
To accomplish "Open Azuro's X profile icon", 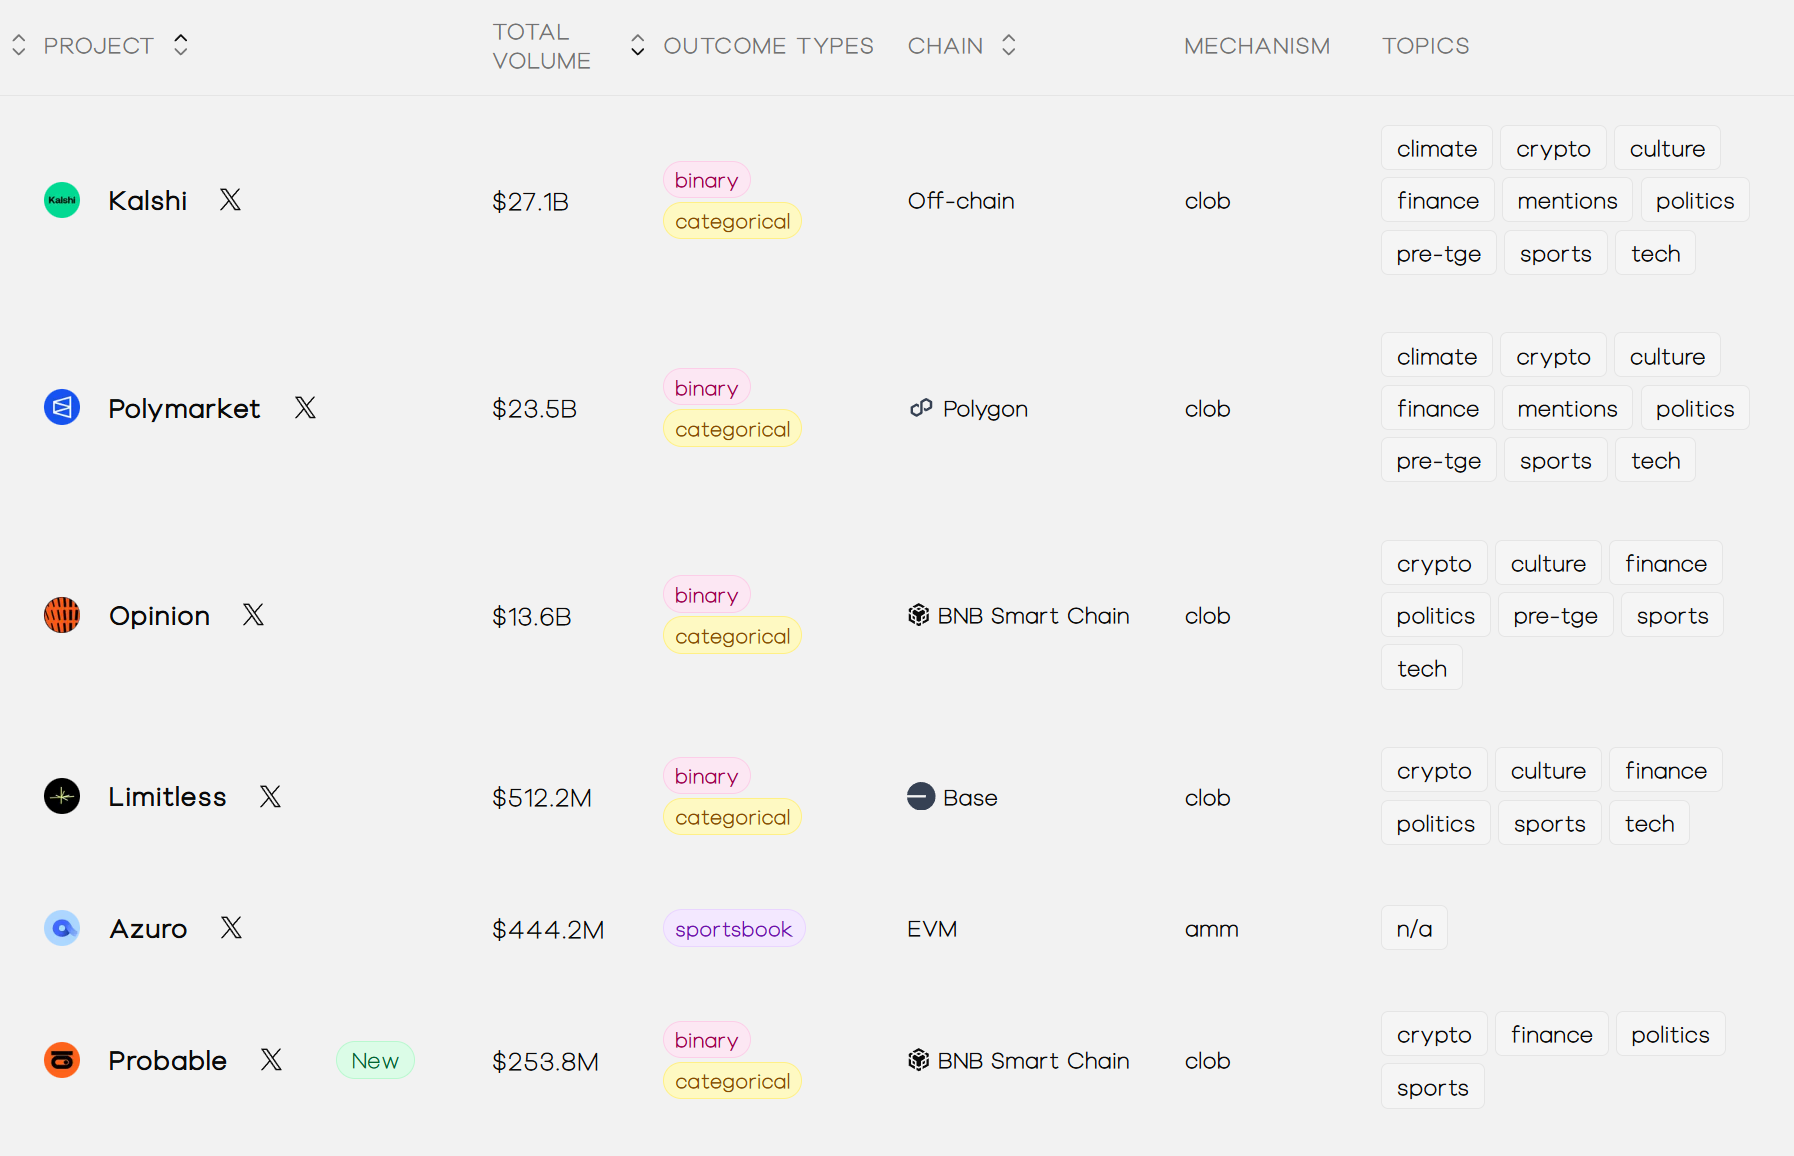I will 231,928.
